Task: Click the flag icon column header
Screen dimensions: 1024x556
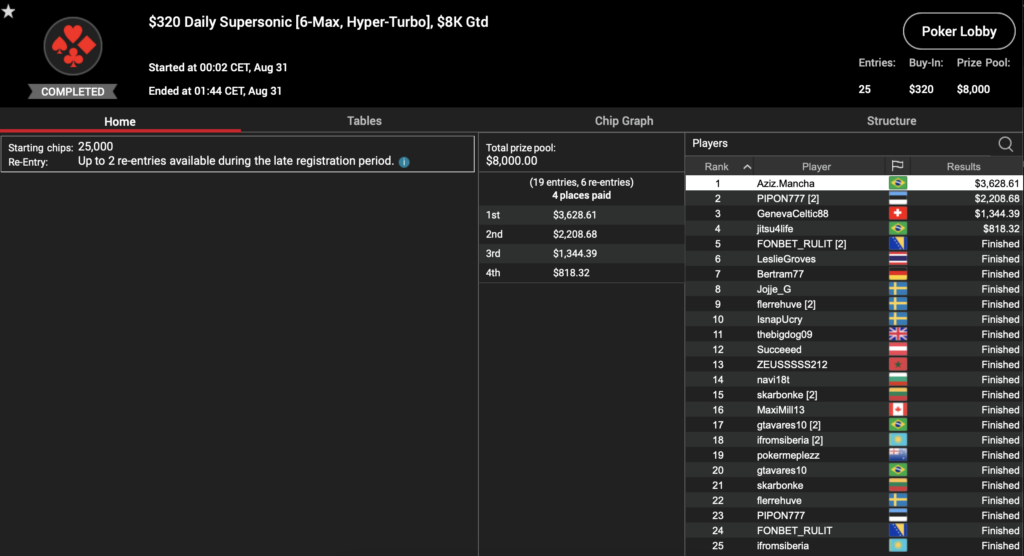Action: pyautogui.click(x=897, y=167)
